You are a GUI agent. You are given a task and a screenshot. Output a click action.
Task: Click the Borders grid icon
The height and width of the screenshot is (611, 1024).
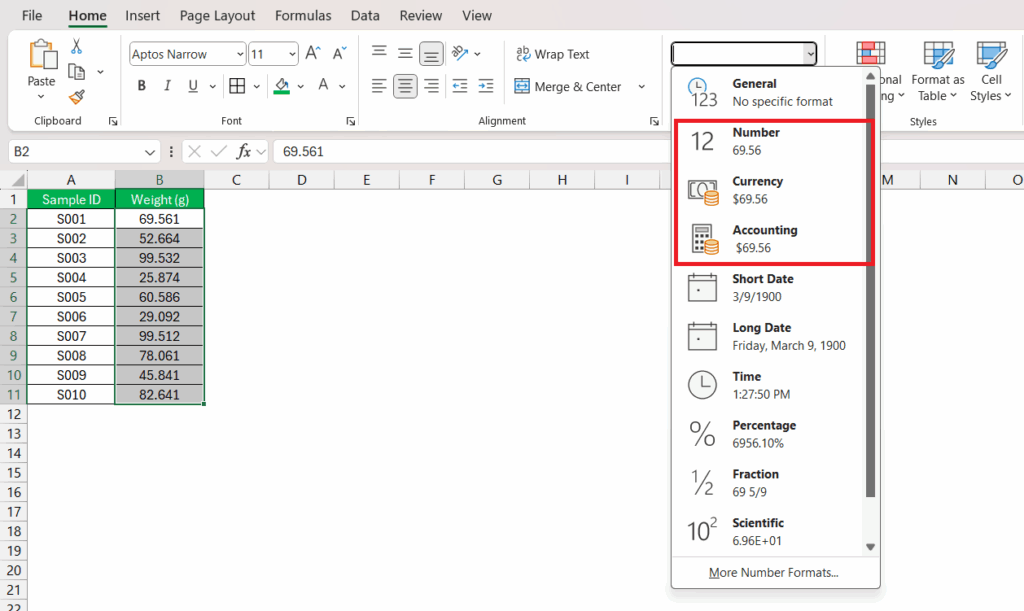click(x=237, y=86)
